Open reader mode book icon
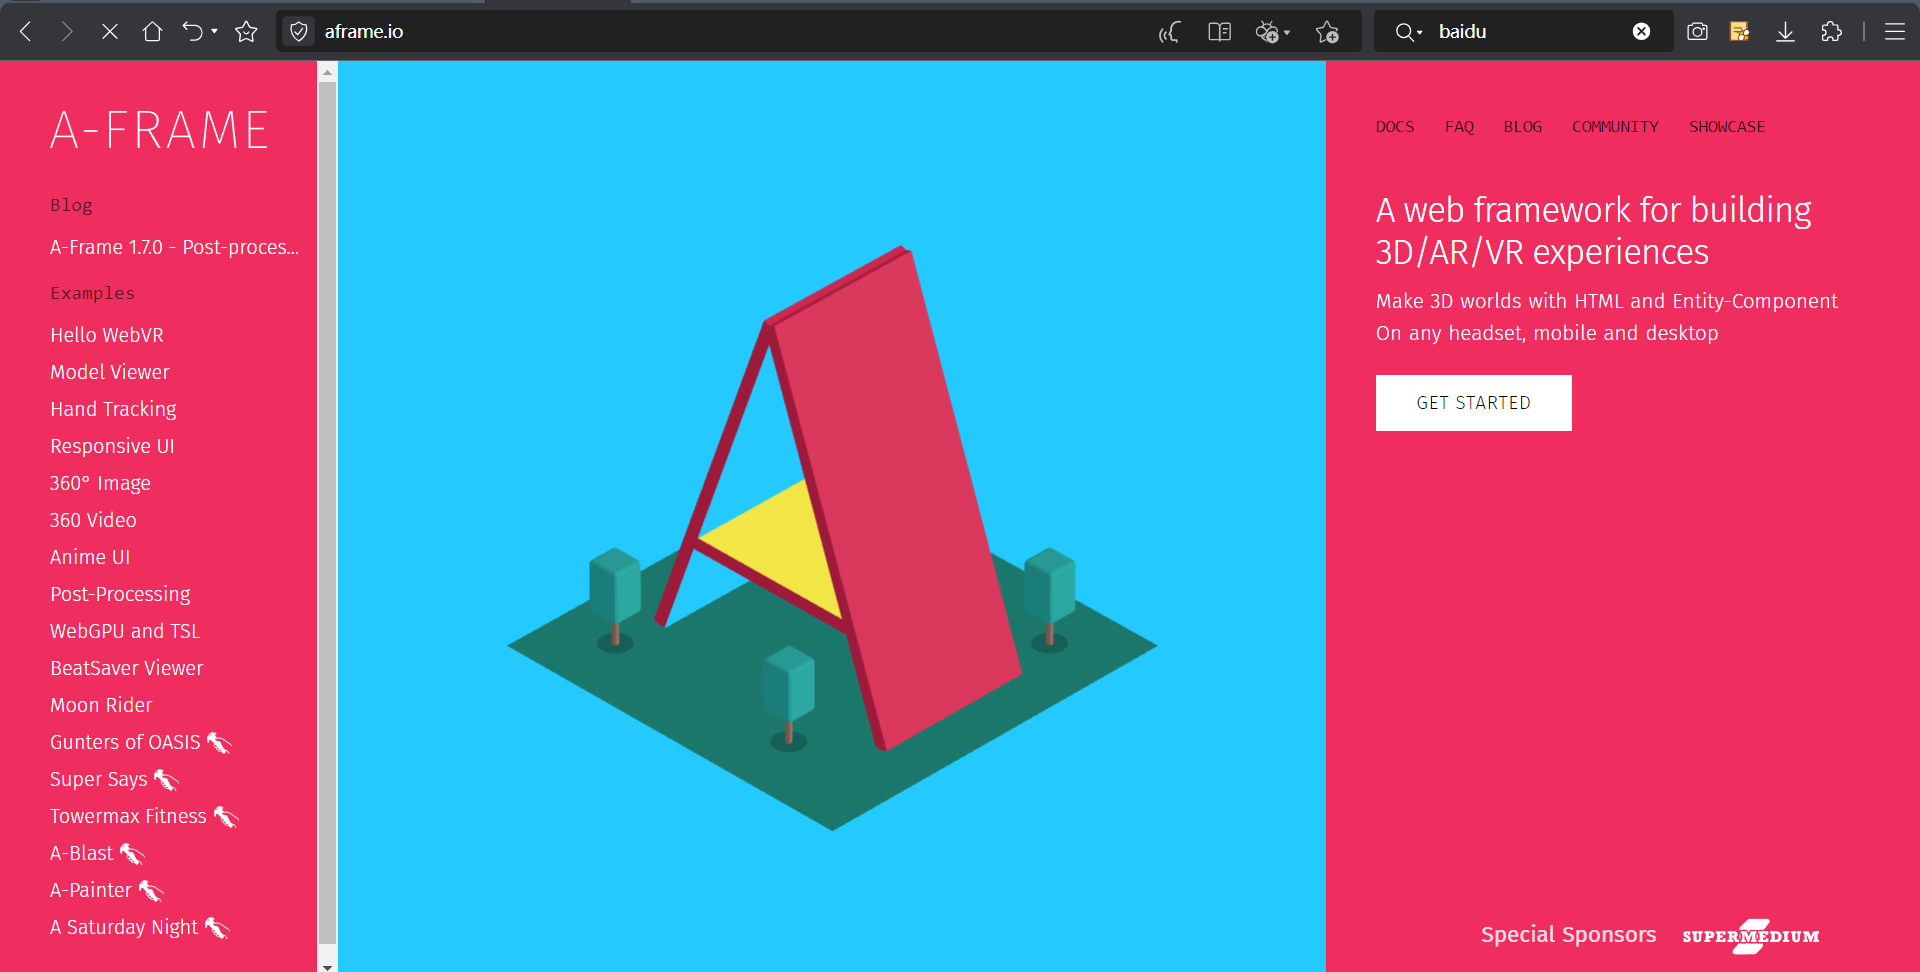The width and height of the screenshot is (1920, 972). [x=1219, y=32]
